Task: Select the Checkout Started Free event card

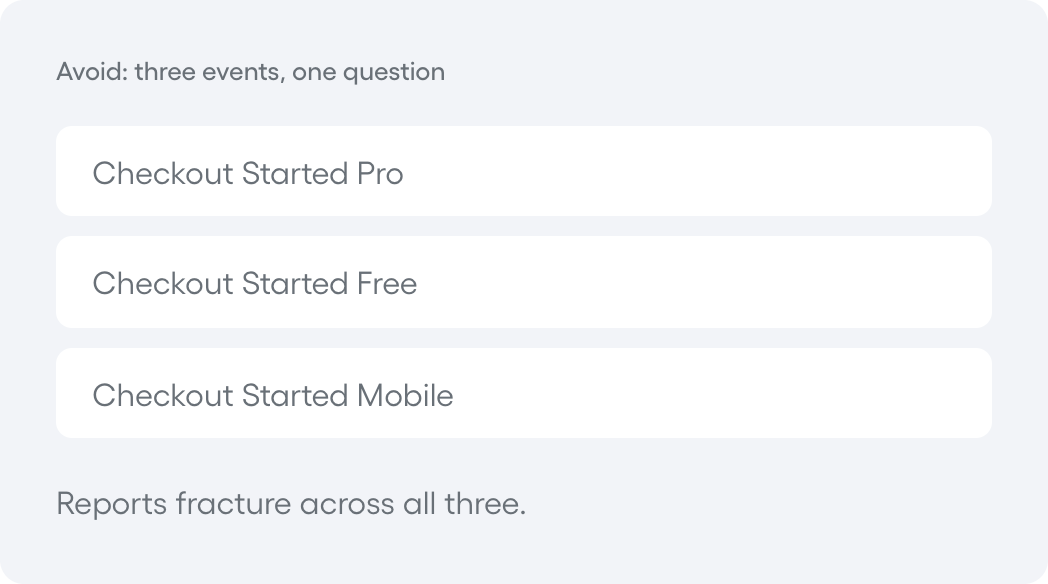Action: click(524, 282)
